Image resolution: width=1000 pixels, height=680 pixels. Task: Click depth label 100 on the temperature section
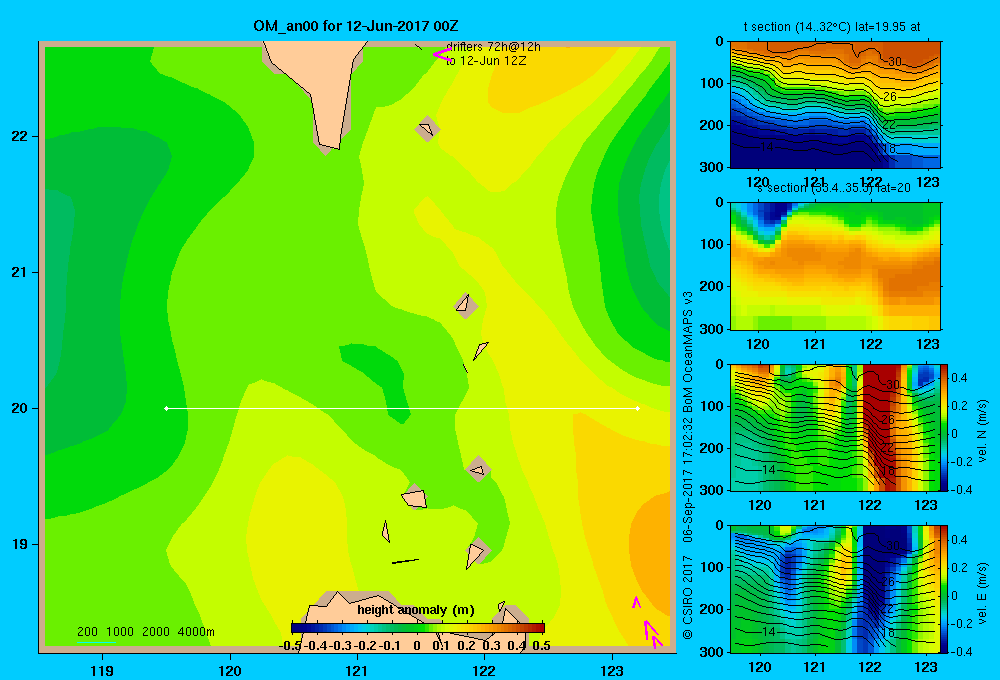point(711,83)
